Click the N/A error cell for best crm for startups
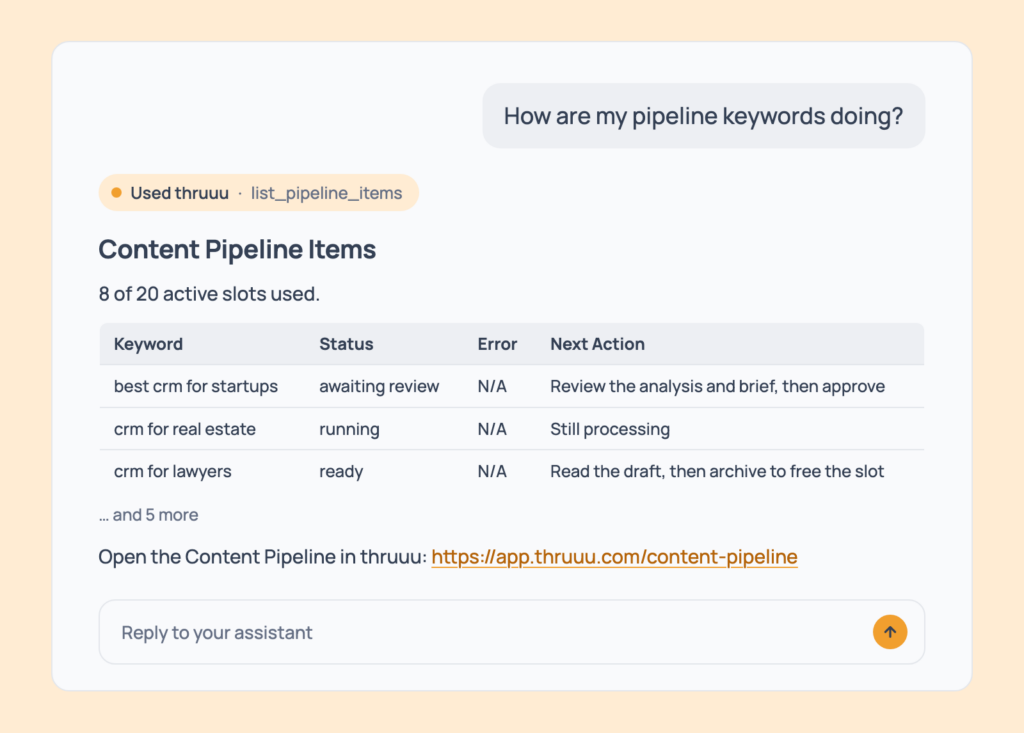 pos(492,386)
